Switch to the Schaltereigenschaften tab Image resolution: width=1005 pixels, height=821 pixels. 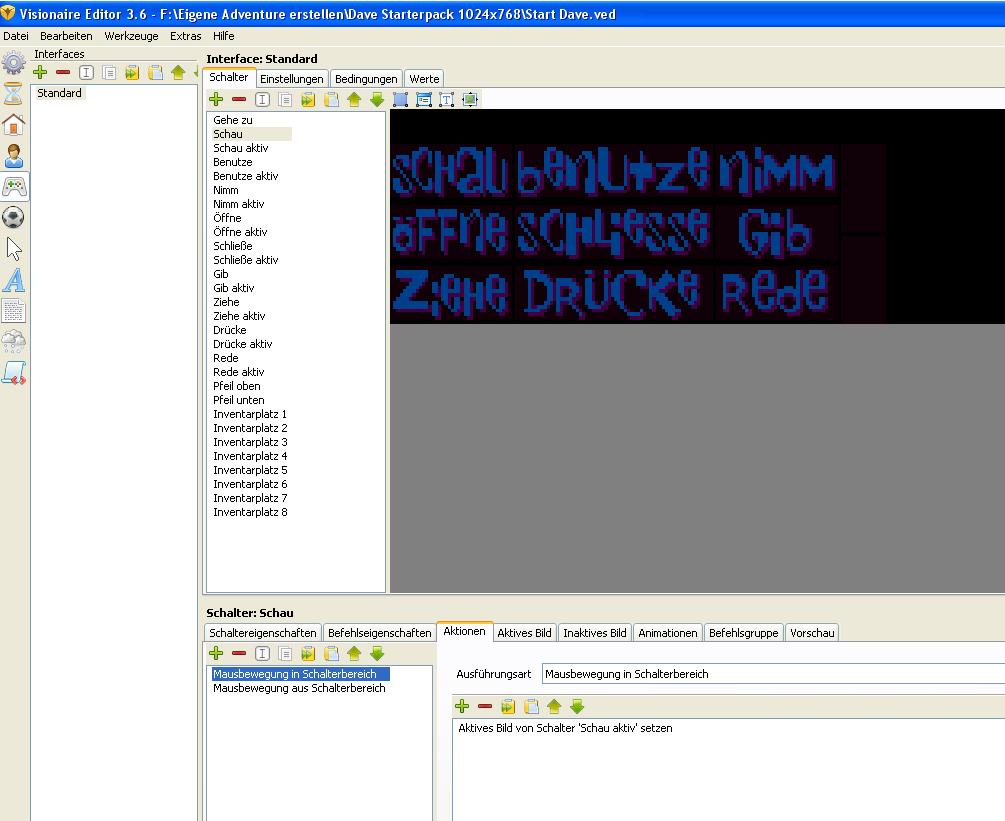[x=263, y=633]
